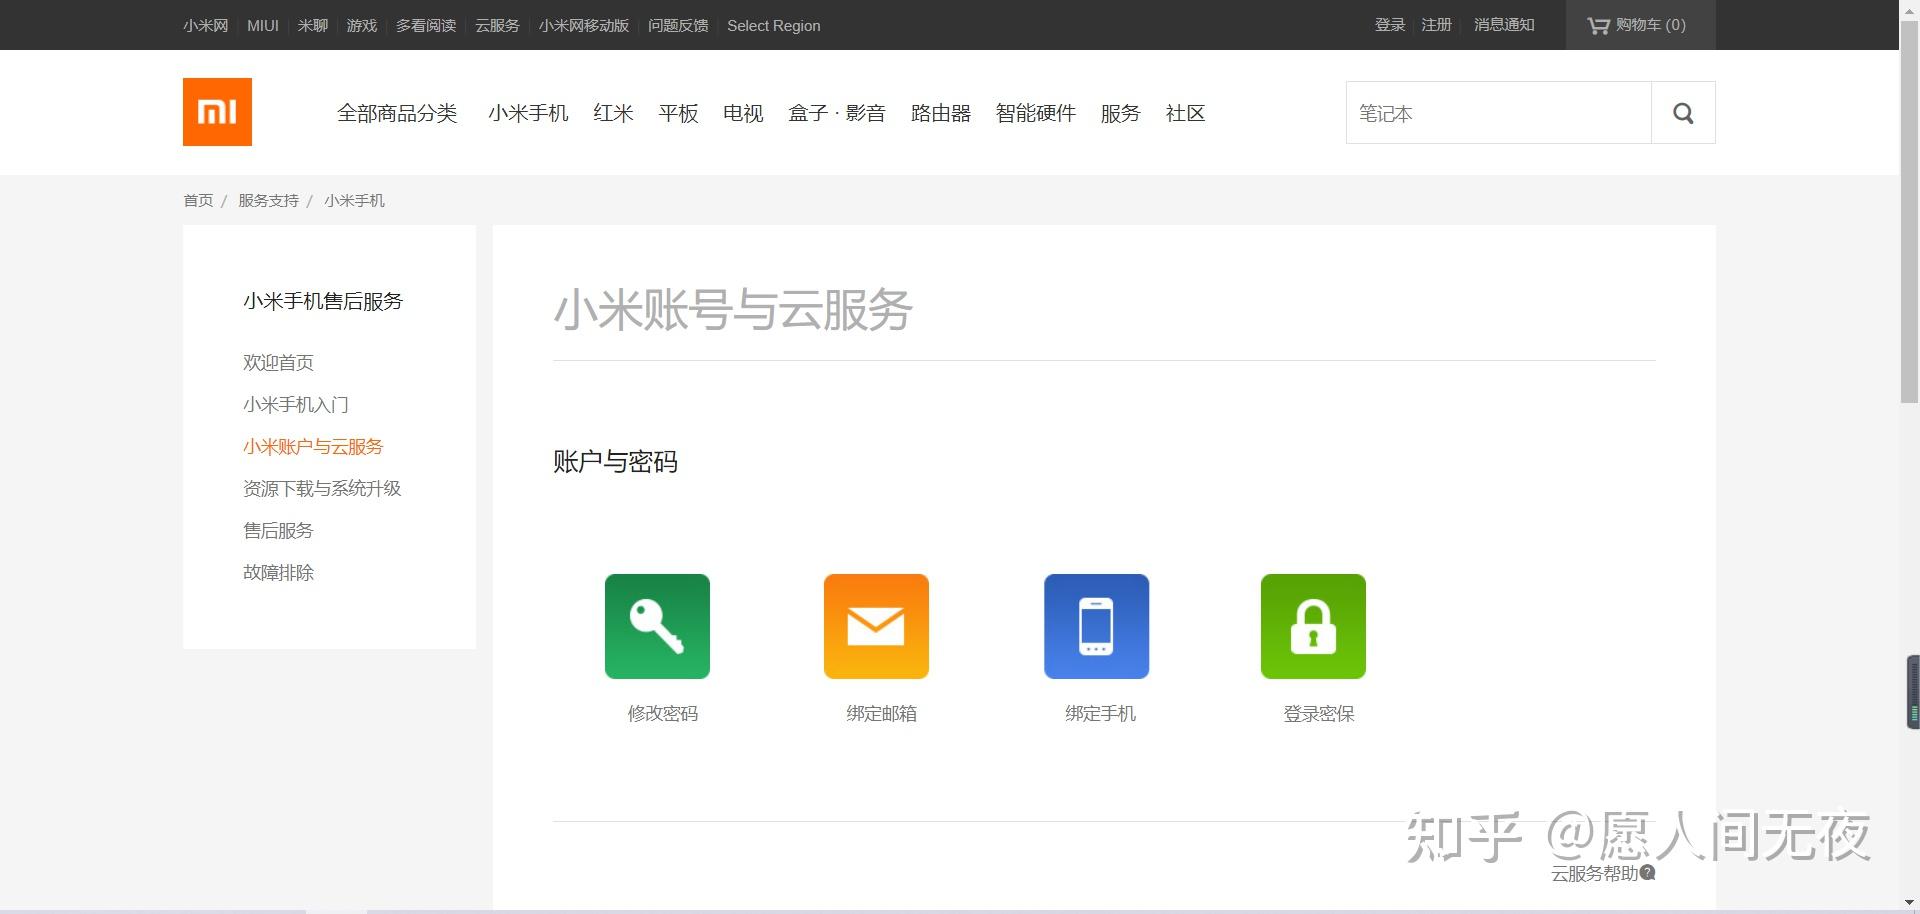Click the vertical scrollbar thumb
1920x914 pixels.
(1909, 210)
